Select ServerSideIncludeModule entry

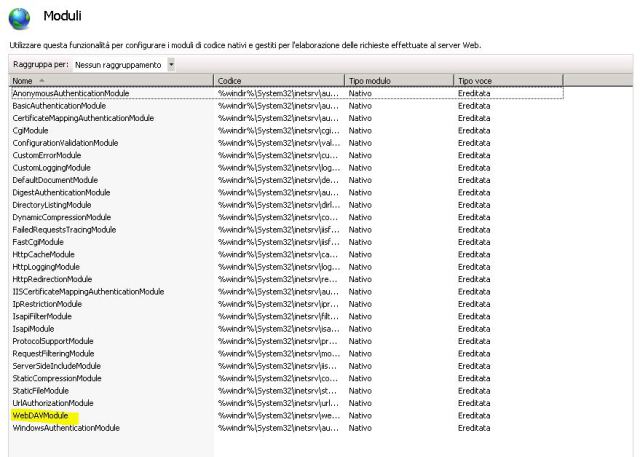click(x=57, y=366)
